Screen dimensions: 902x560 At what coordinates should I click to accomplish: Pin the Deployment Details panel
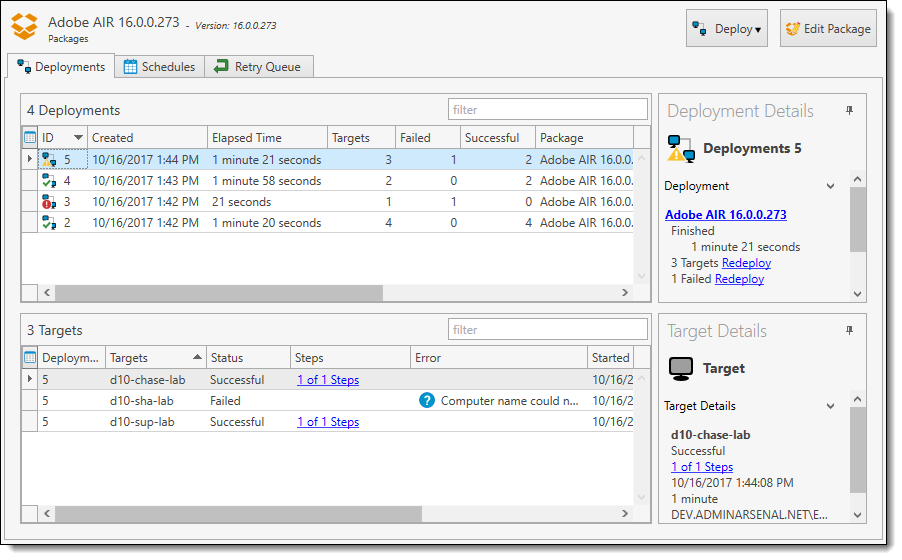(849, 110)
